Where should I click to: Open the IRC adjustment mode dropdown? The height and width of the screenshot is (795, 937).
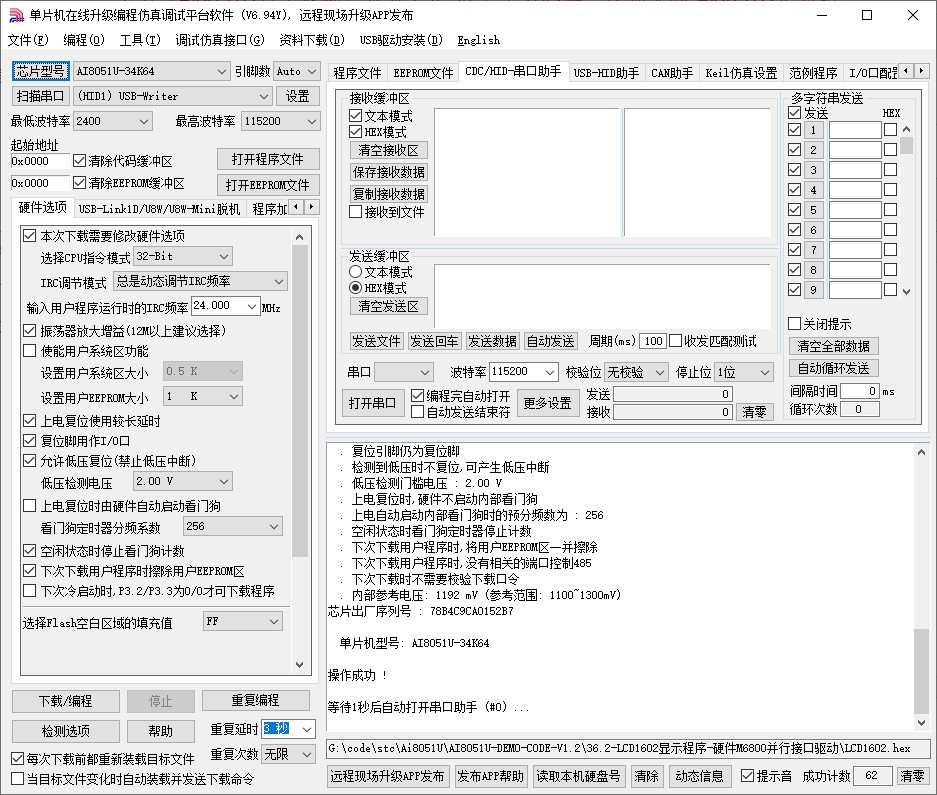(x=200, y=281)
